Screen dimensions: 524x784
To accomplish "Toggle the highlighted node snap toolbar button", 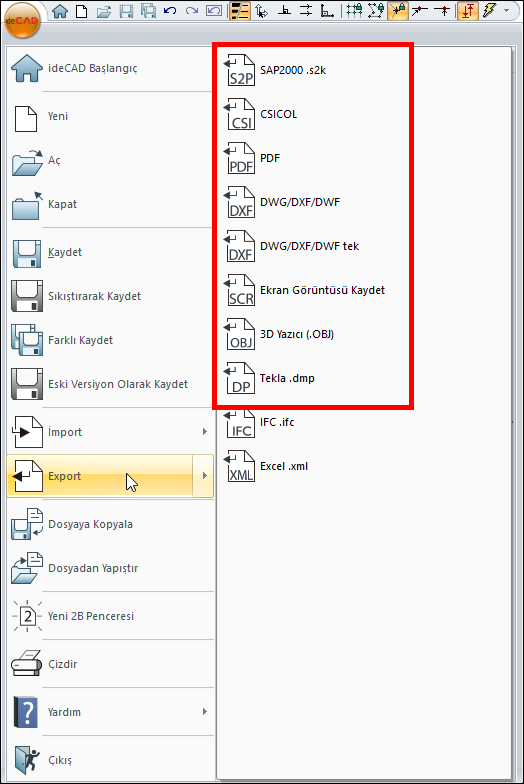I will (398, 10).
